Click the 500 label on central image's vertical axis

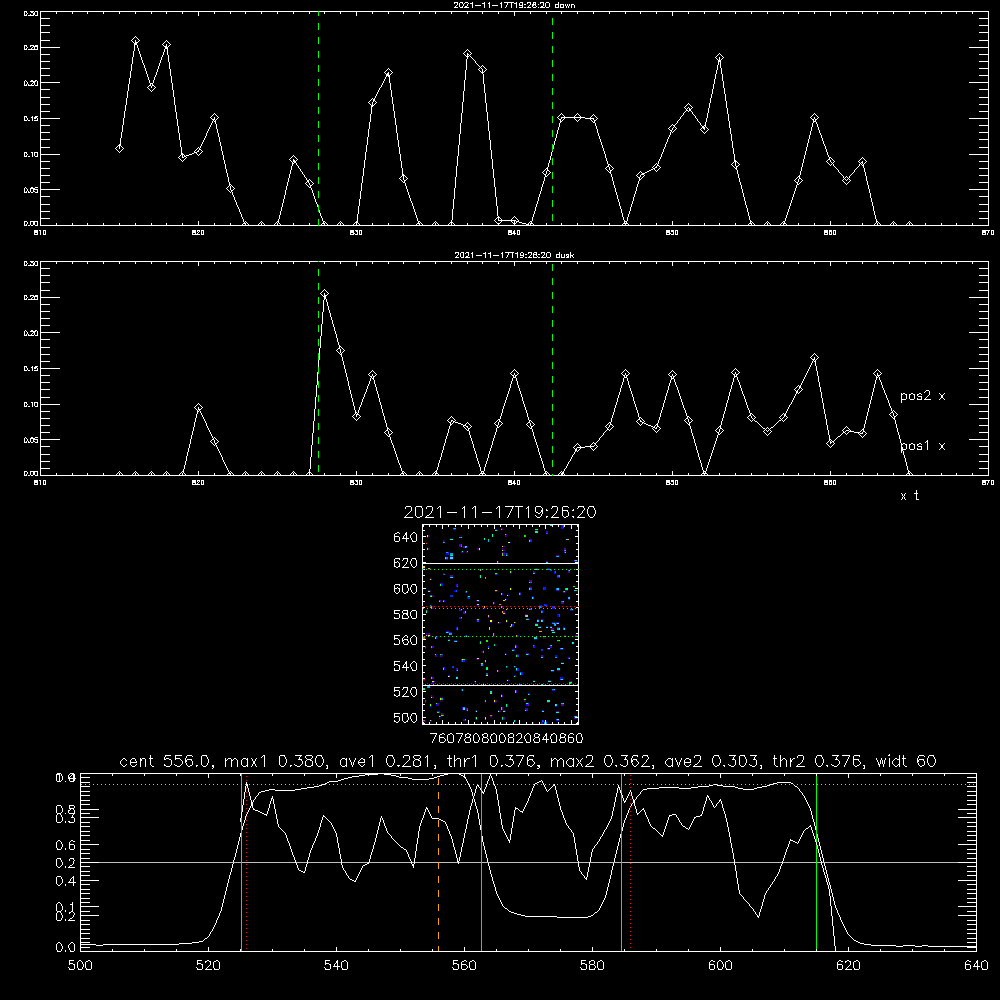(406, 718)
